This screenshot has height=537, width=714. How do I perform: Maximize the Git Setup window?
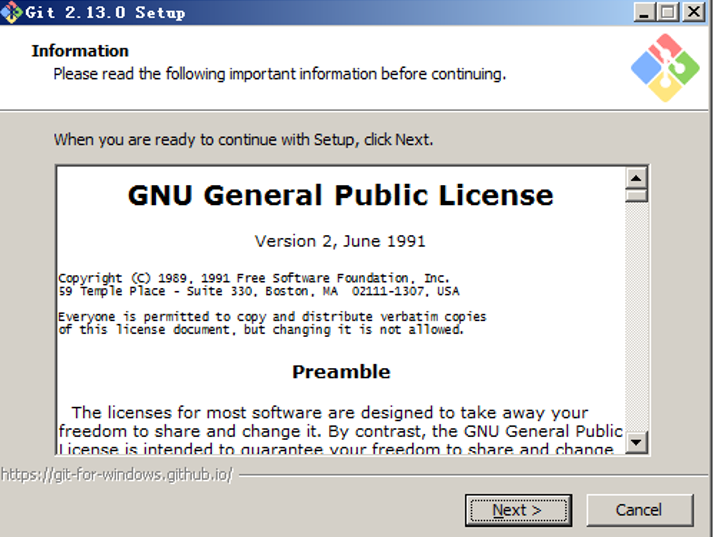click(668, 12)
